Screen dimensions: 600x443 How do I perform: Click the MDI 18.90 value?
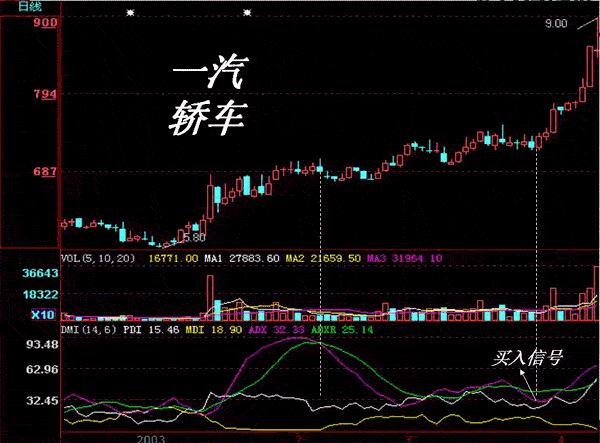coord(214,329)
